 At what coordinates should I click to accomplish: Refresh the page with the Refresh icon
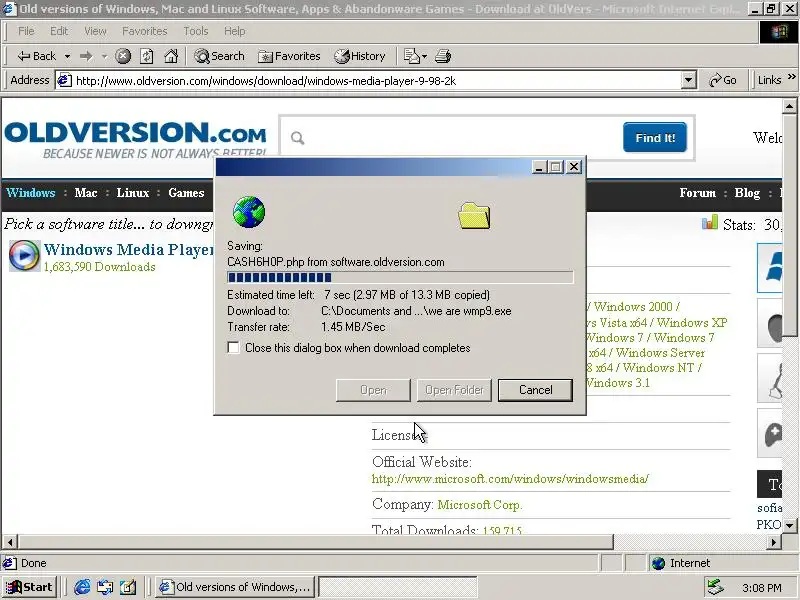coord(147,56)
